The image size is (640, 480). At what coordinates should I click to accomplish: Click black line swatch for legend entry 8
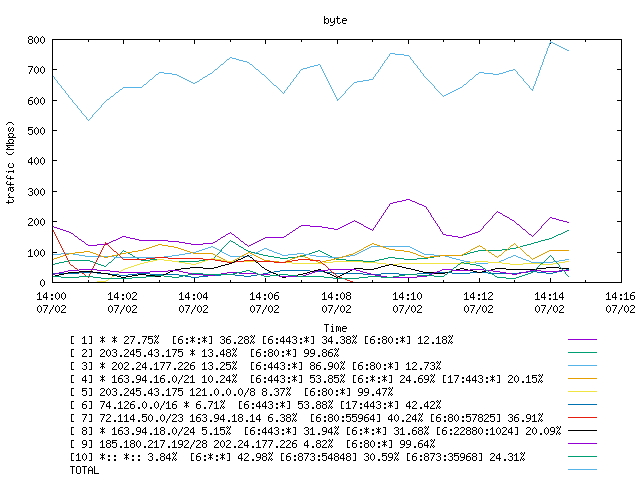(582, 431)
